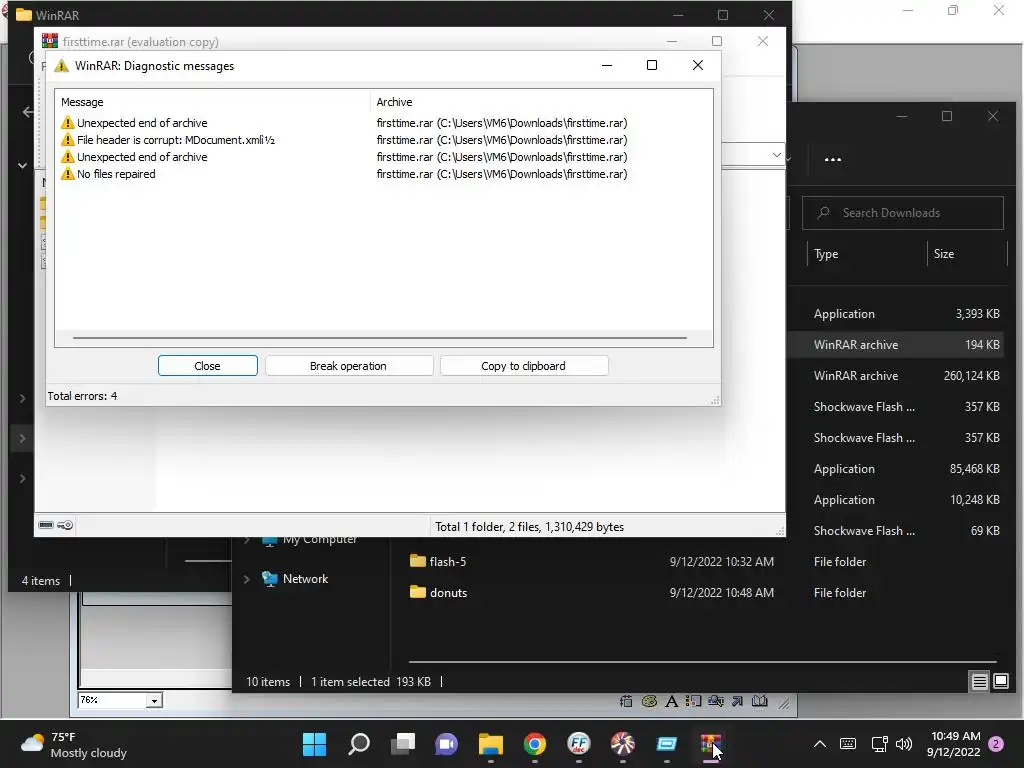Open the Windows Start menu
This screenshot has width=1024, height=768.
click(314, 744)
